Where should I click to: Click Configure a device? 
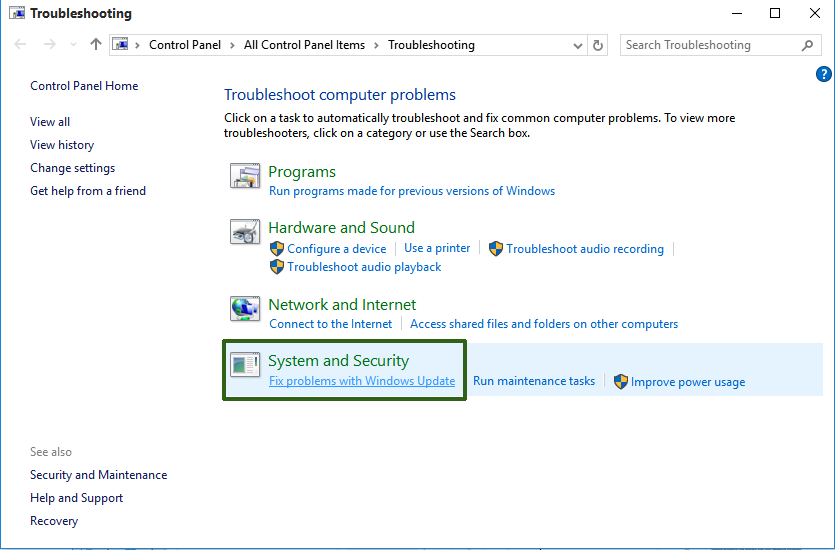(x=337, y=249)
